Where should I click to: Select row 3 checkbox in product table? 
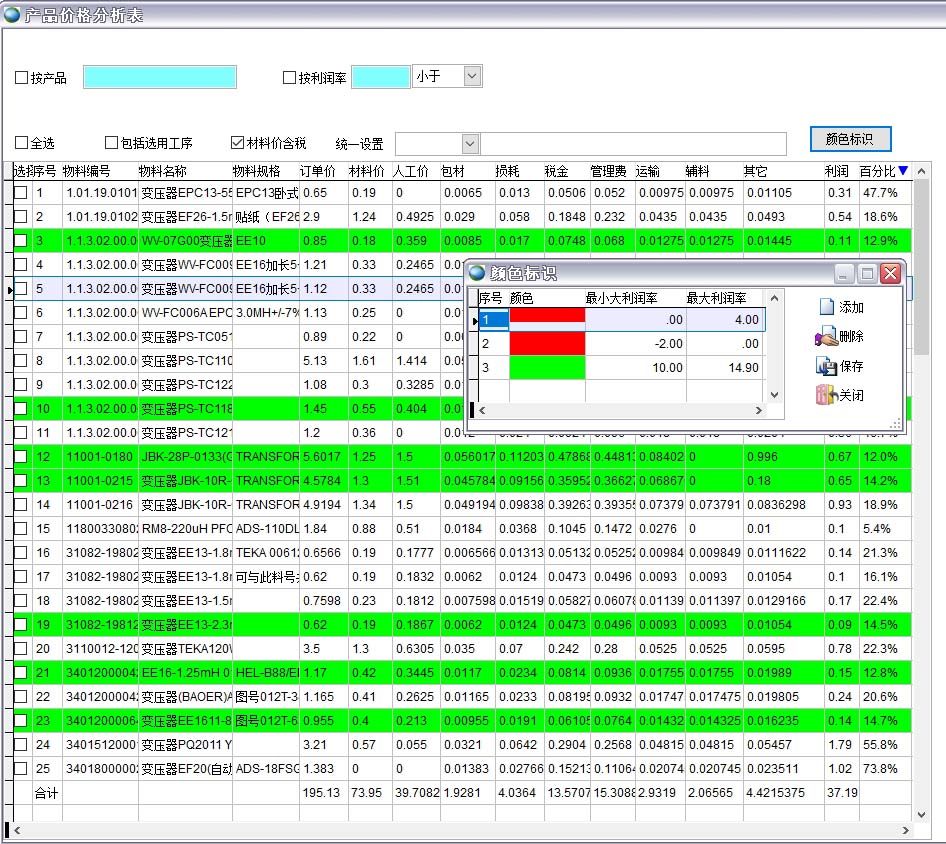click(21, 241)
